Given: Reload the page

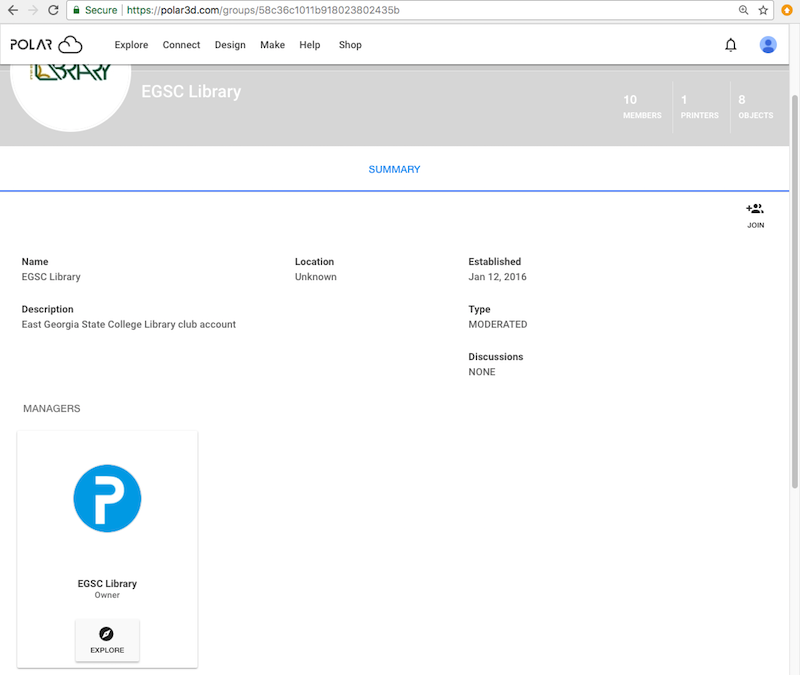Looking at the screenshot, I should [53, 10].
